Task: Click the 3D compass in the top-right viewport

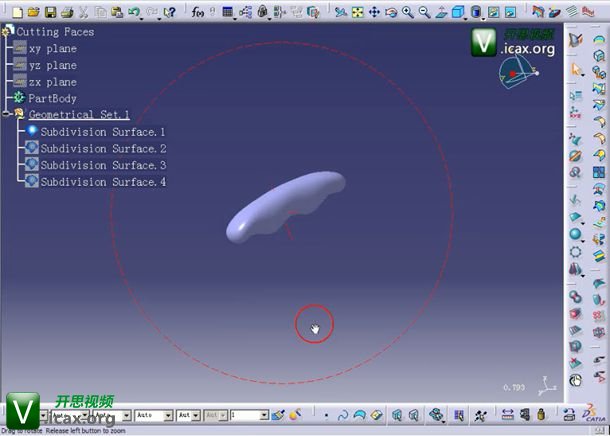Action: (521, 68)
